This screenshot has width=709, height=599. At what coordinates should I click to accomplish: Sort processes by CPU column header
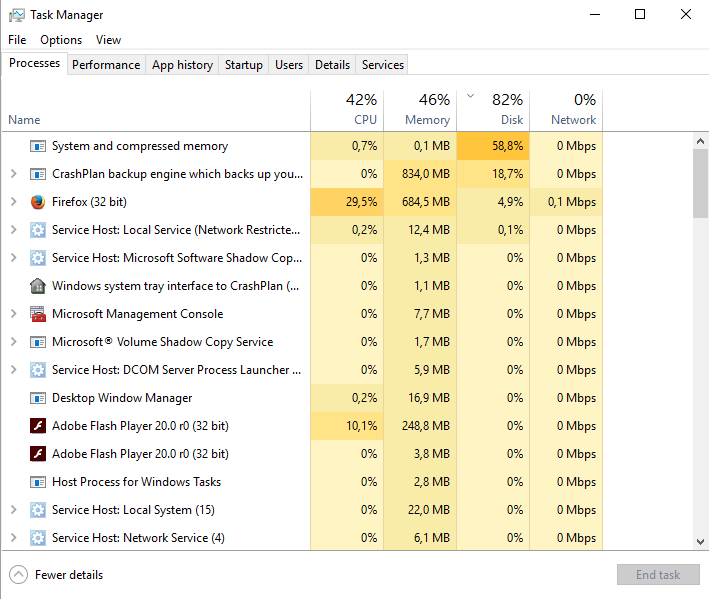pyautogui.click(x=347, y=111)
